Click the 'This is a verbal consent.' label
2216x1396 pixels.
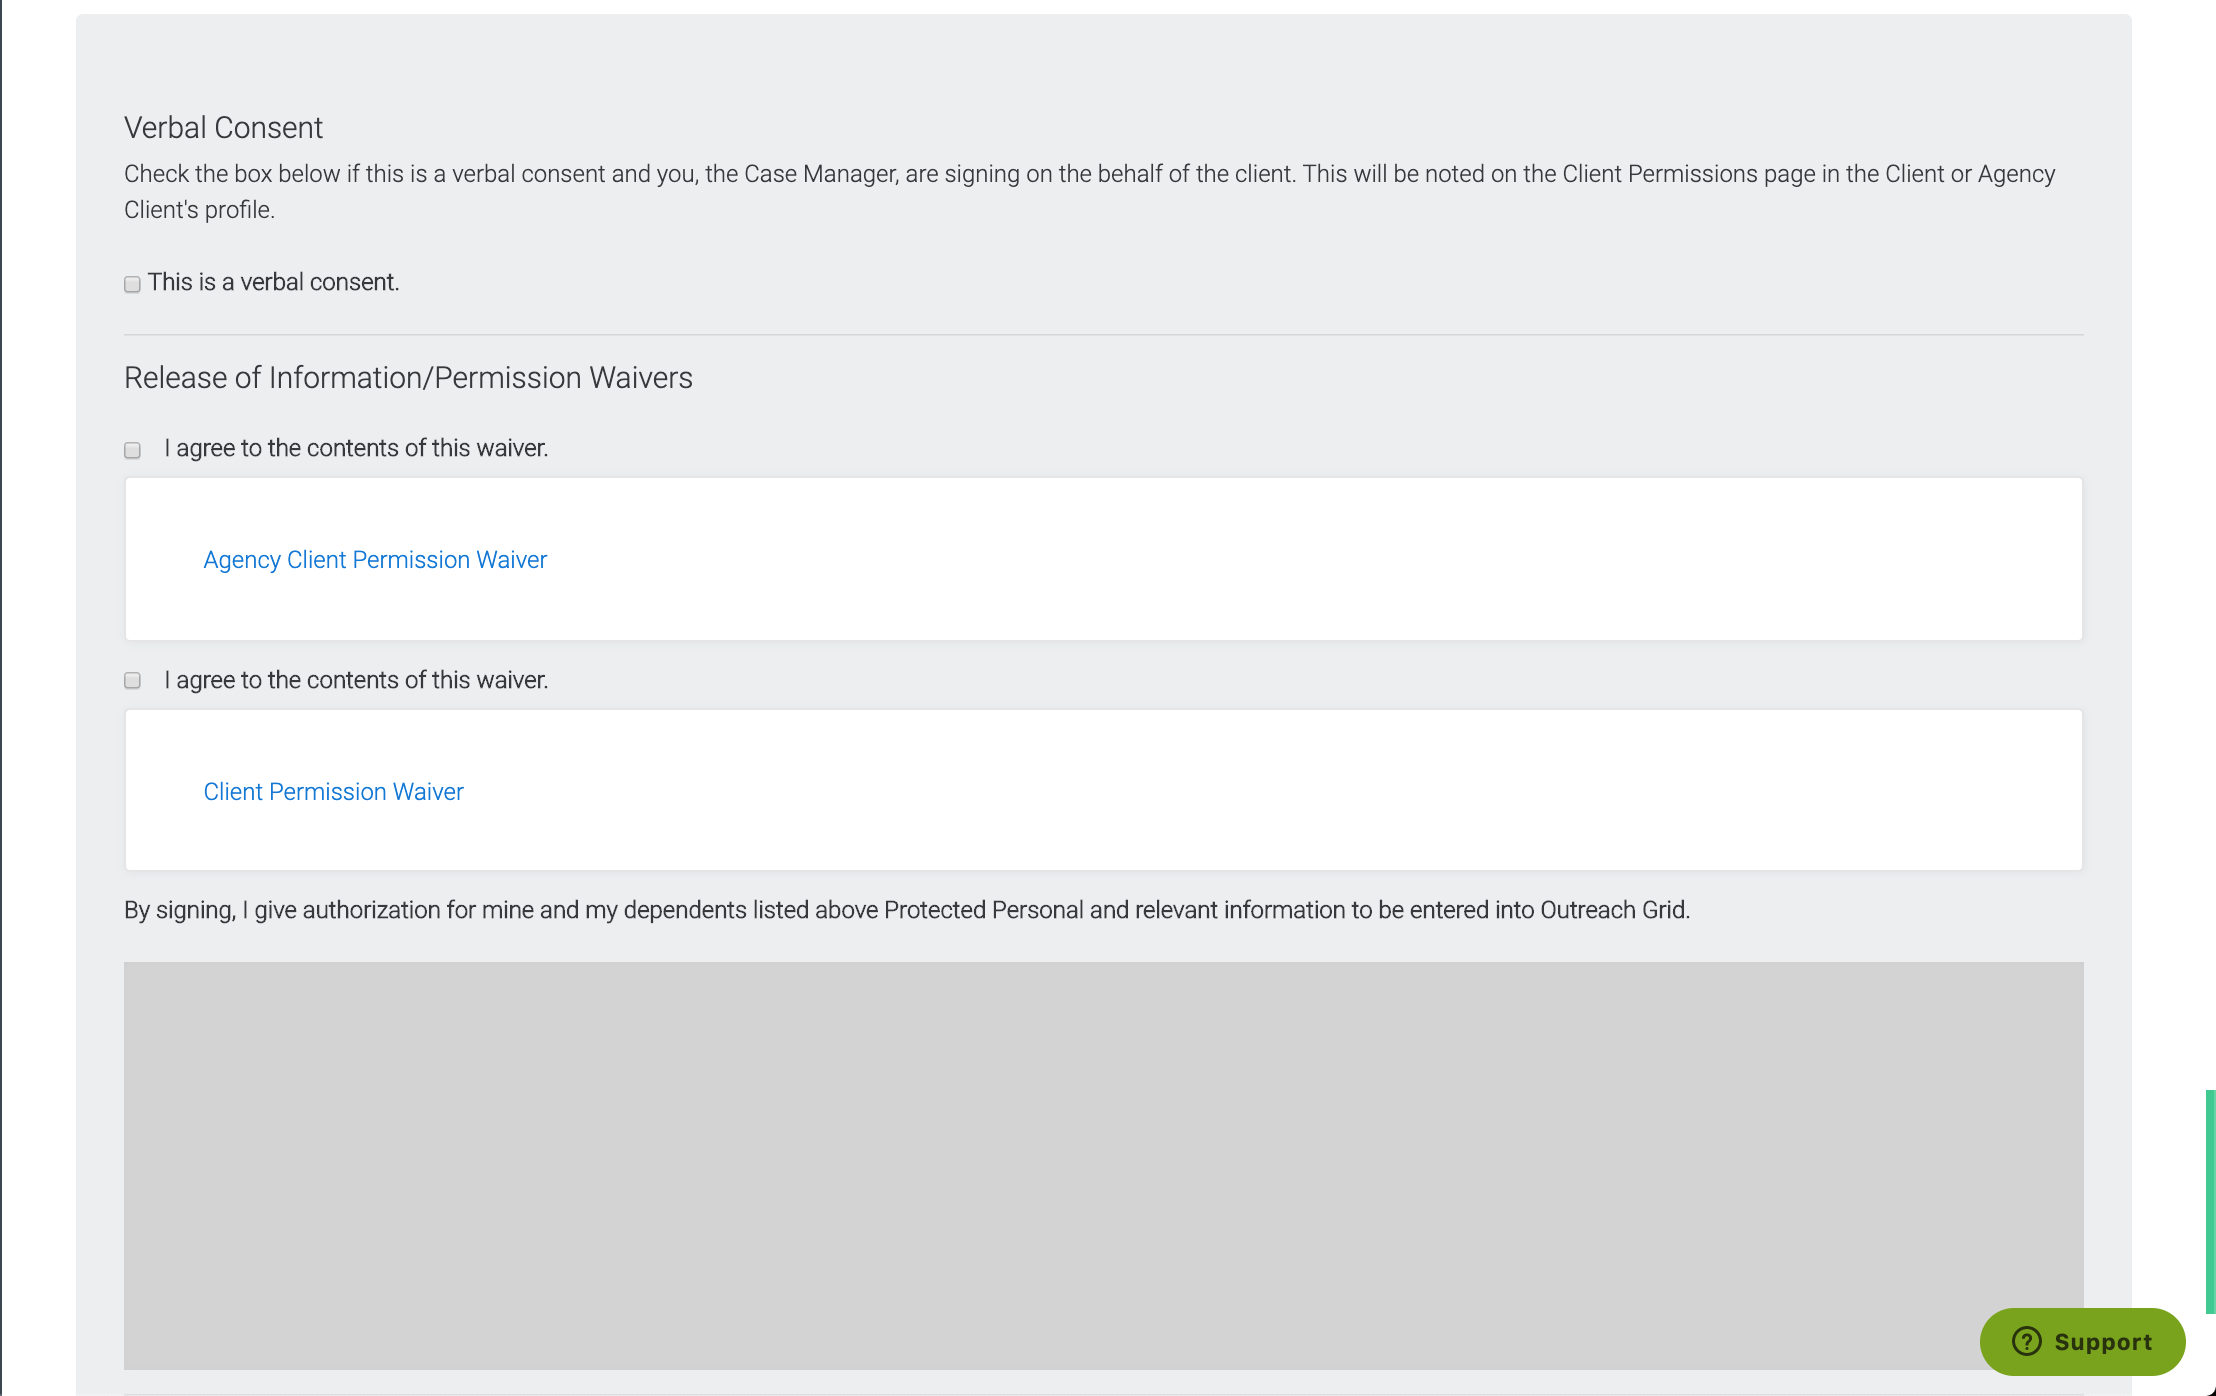coord(273,283)
